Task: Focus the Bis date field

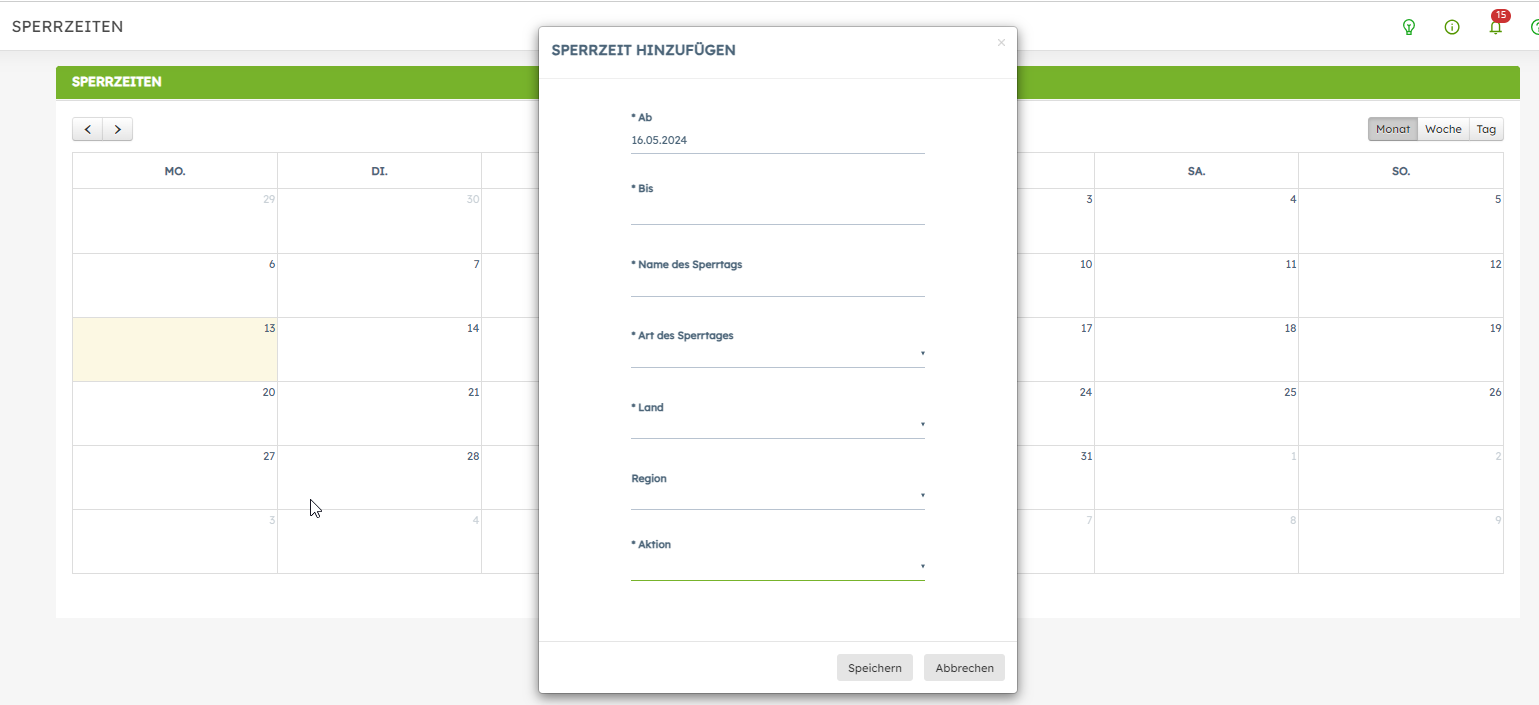Action: [777, 212]
